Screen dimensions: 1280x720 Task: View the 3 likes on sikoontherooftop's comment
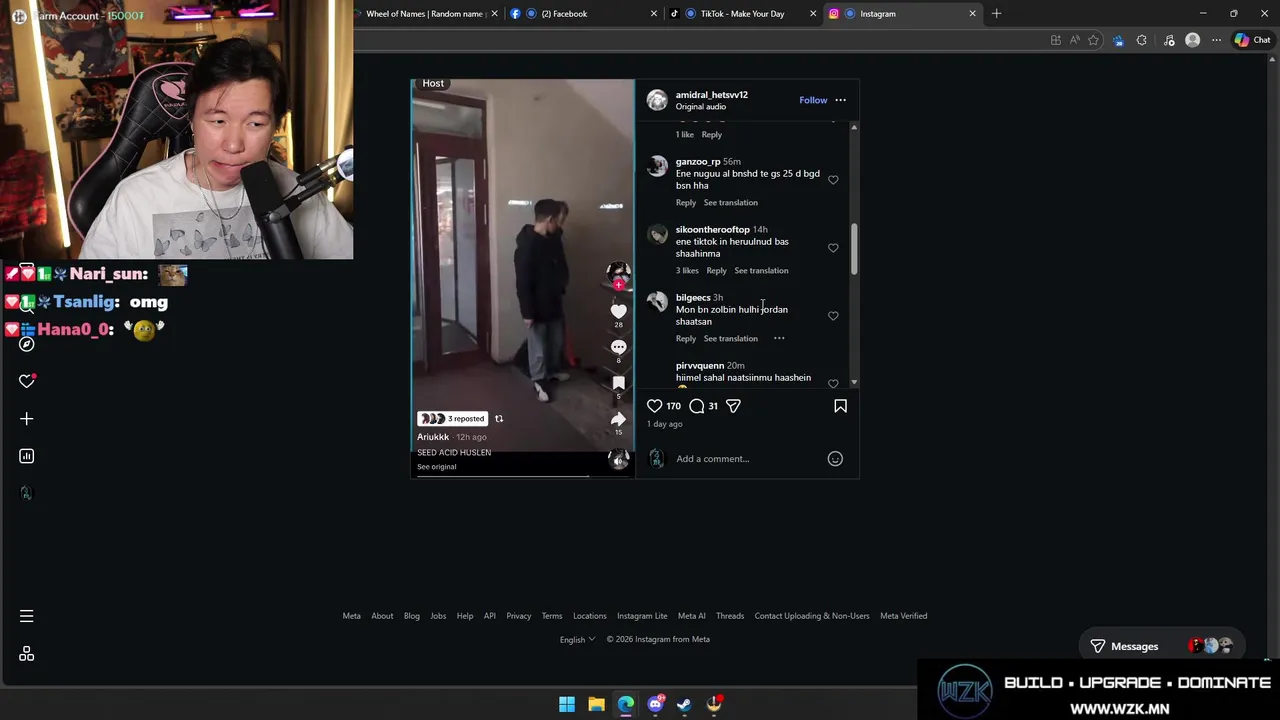pyautogui.click(x=687, y=271)
